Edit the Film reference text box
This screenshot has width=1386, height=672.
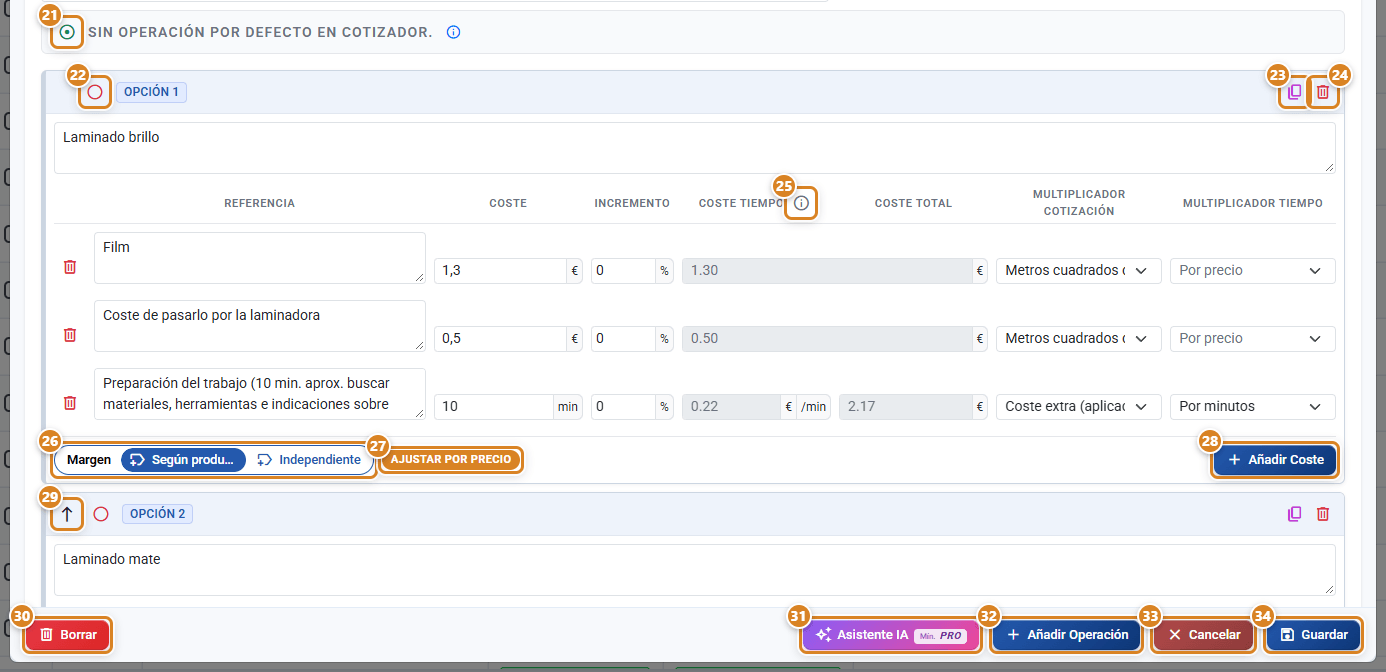tap(260, 258)
